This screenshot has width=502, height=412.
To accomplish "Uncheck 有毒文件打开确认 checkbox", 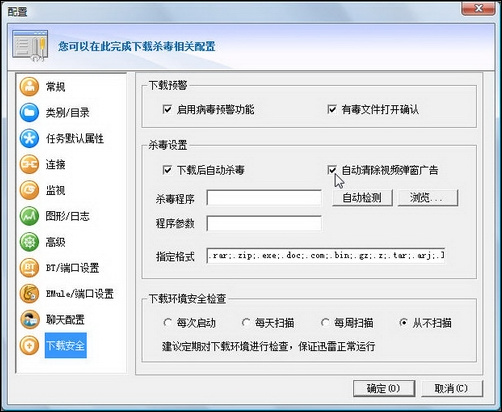I will [x=332, y=109].
